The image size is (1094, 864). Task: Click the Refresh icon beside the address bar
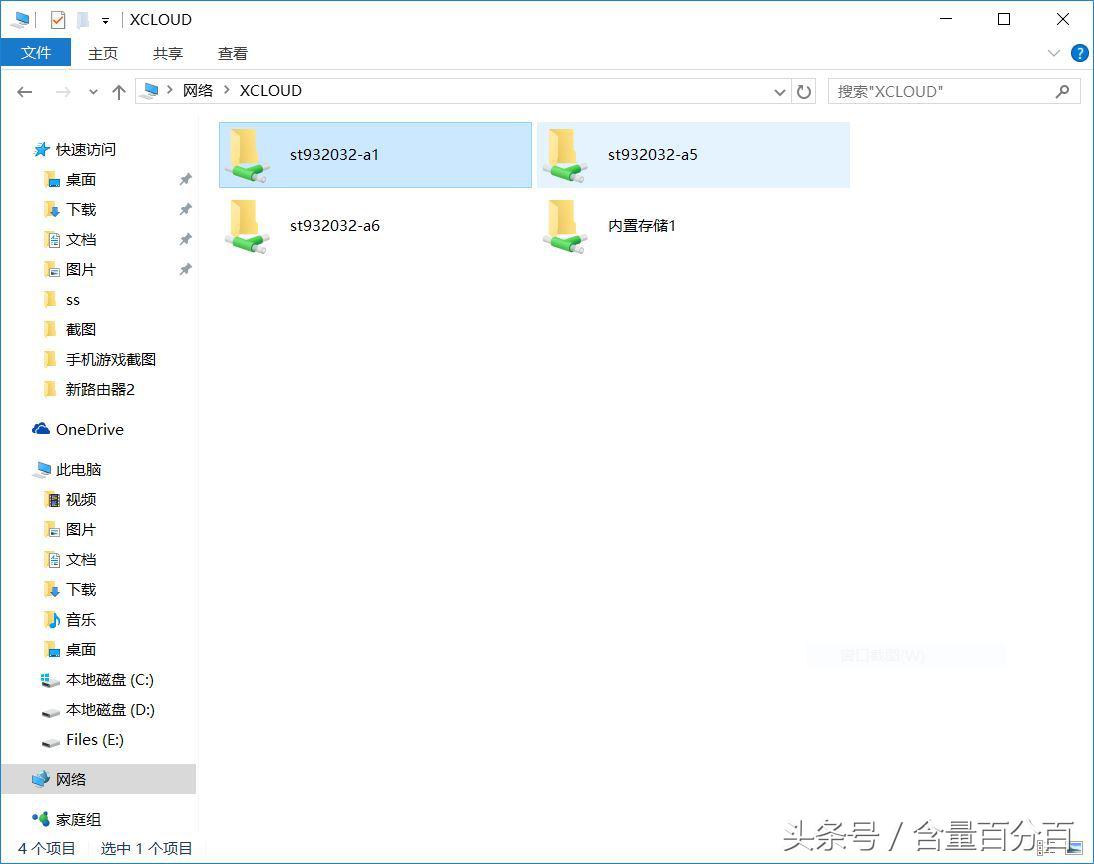tap(804, 91)
